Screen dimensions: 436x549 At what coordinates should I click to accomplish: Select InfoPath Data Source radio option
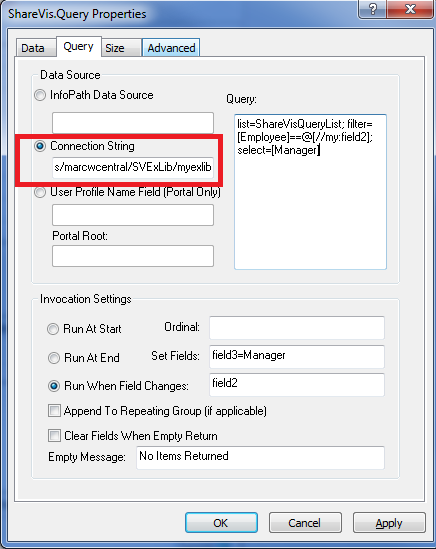pyautogui.click(x=40, y=95)
